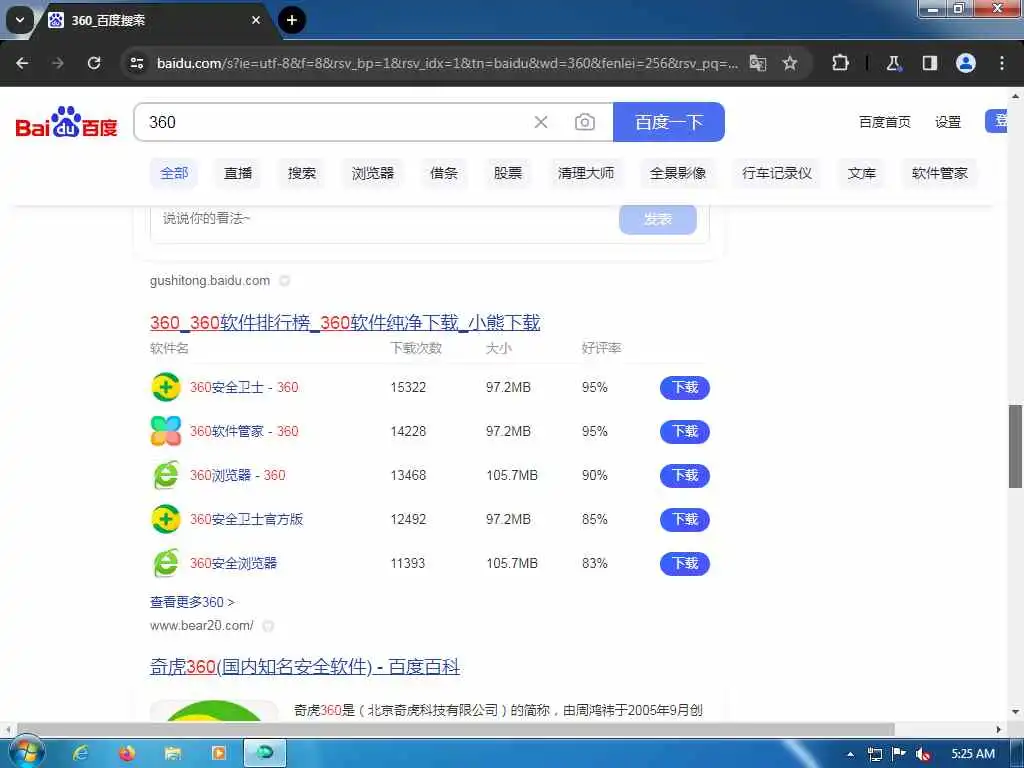Select the 清理大师 filter tab
This screenshot has height=768, width=1024.
pos(586,173)
